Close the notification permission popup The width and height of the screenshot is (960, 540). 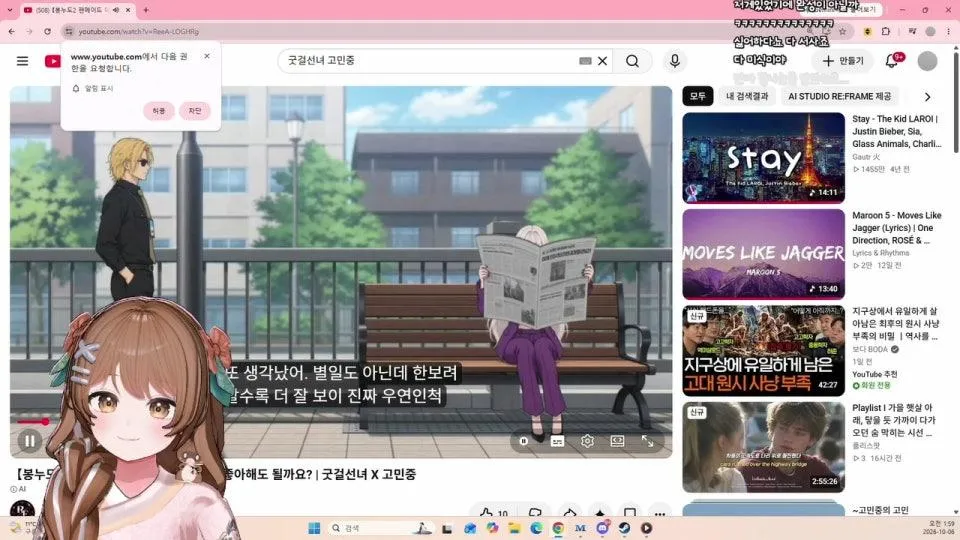[207, 56]
